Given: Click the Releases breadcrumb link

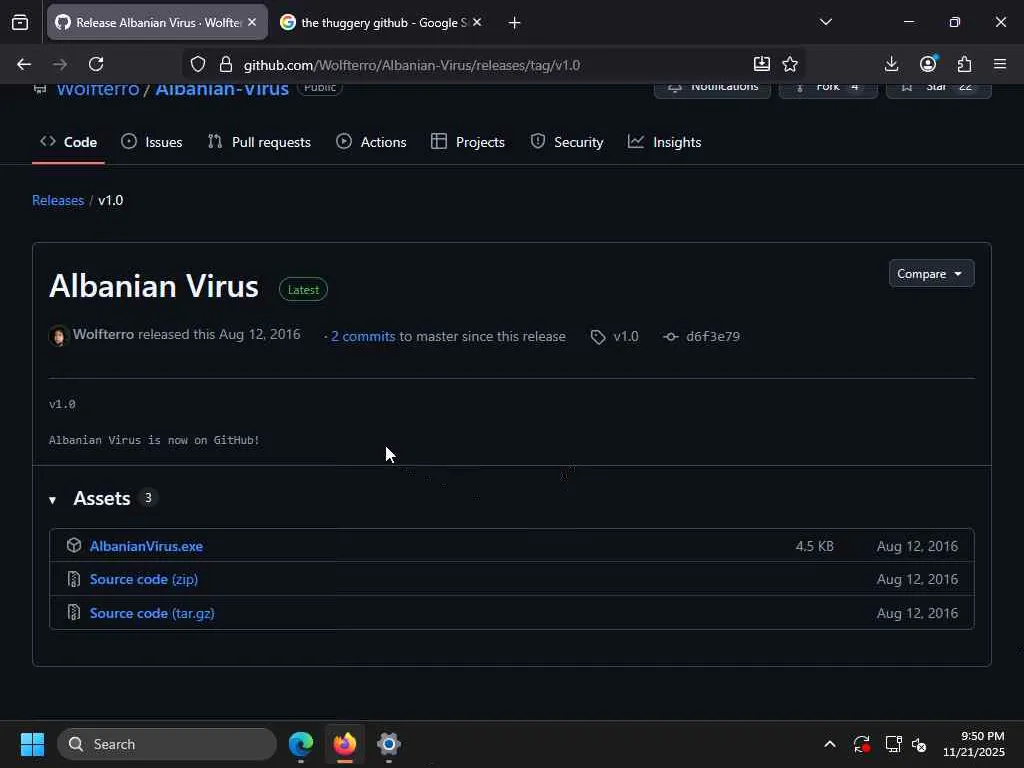Looking at the screenshot, I should [x=58, y=200].
